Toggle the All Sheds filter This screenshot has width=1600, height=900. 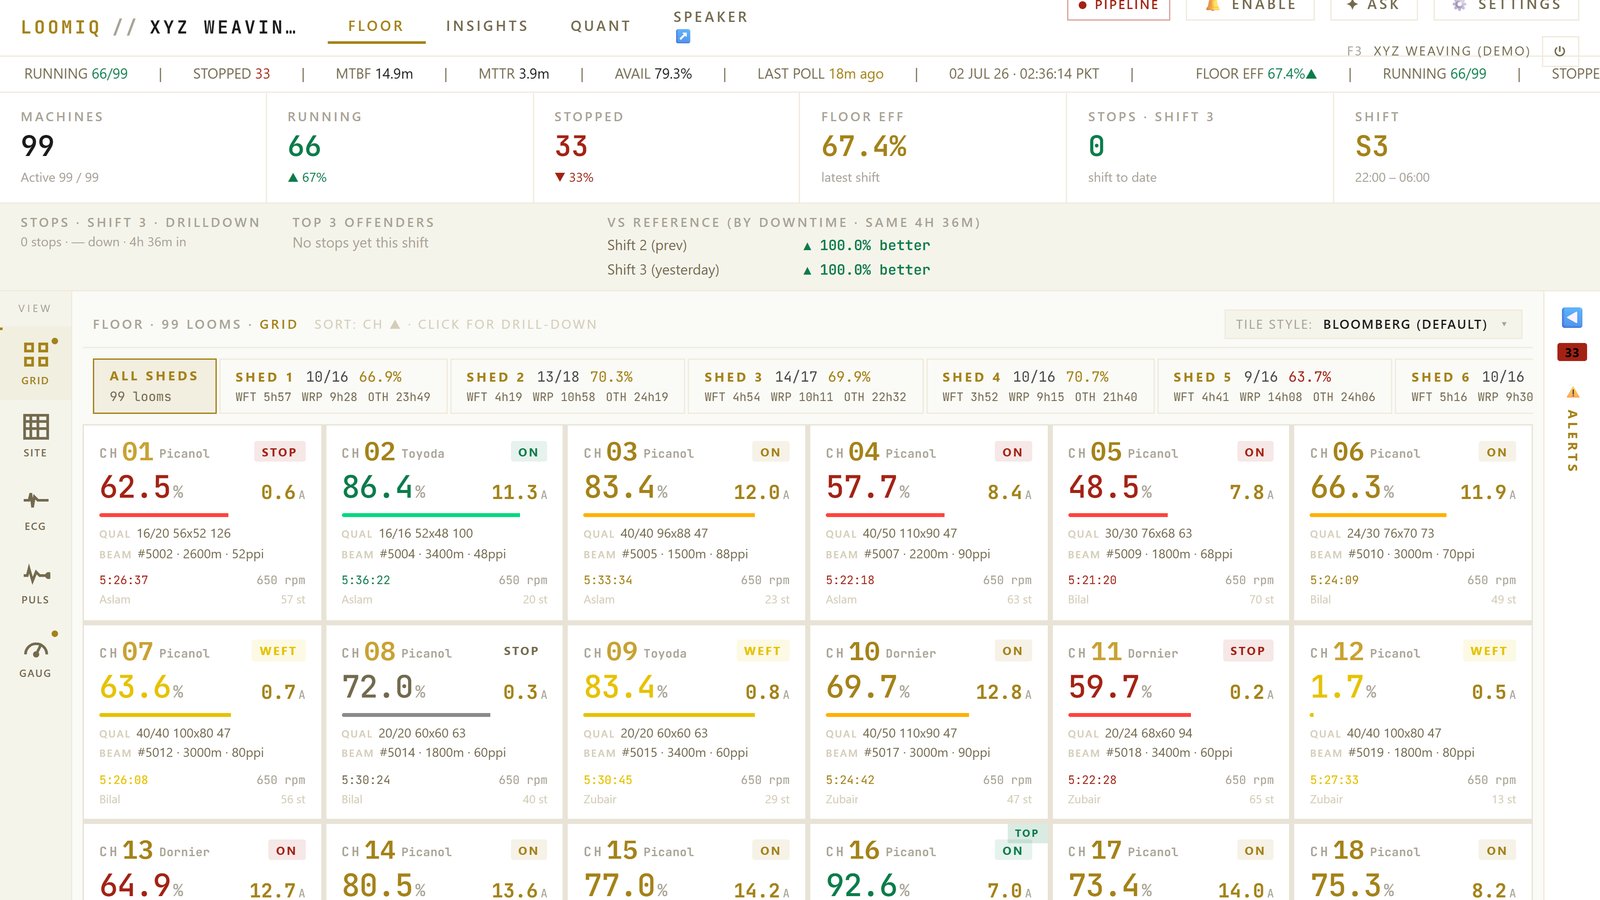(x=155, y=386)
